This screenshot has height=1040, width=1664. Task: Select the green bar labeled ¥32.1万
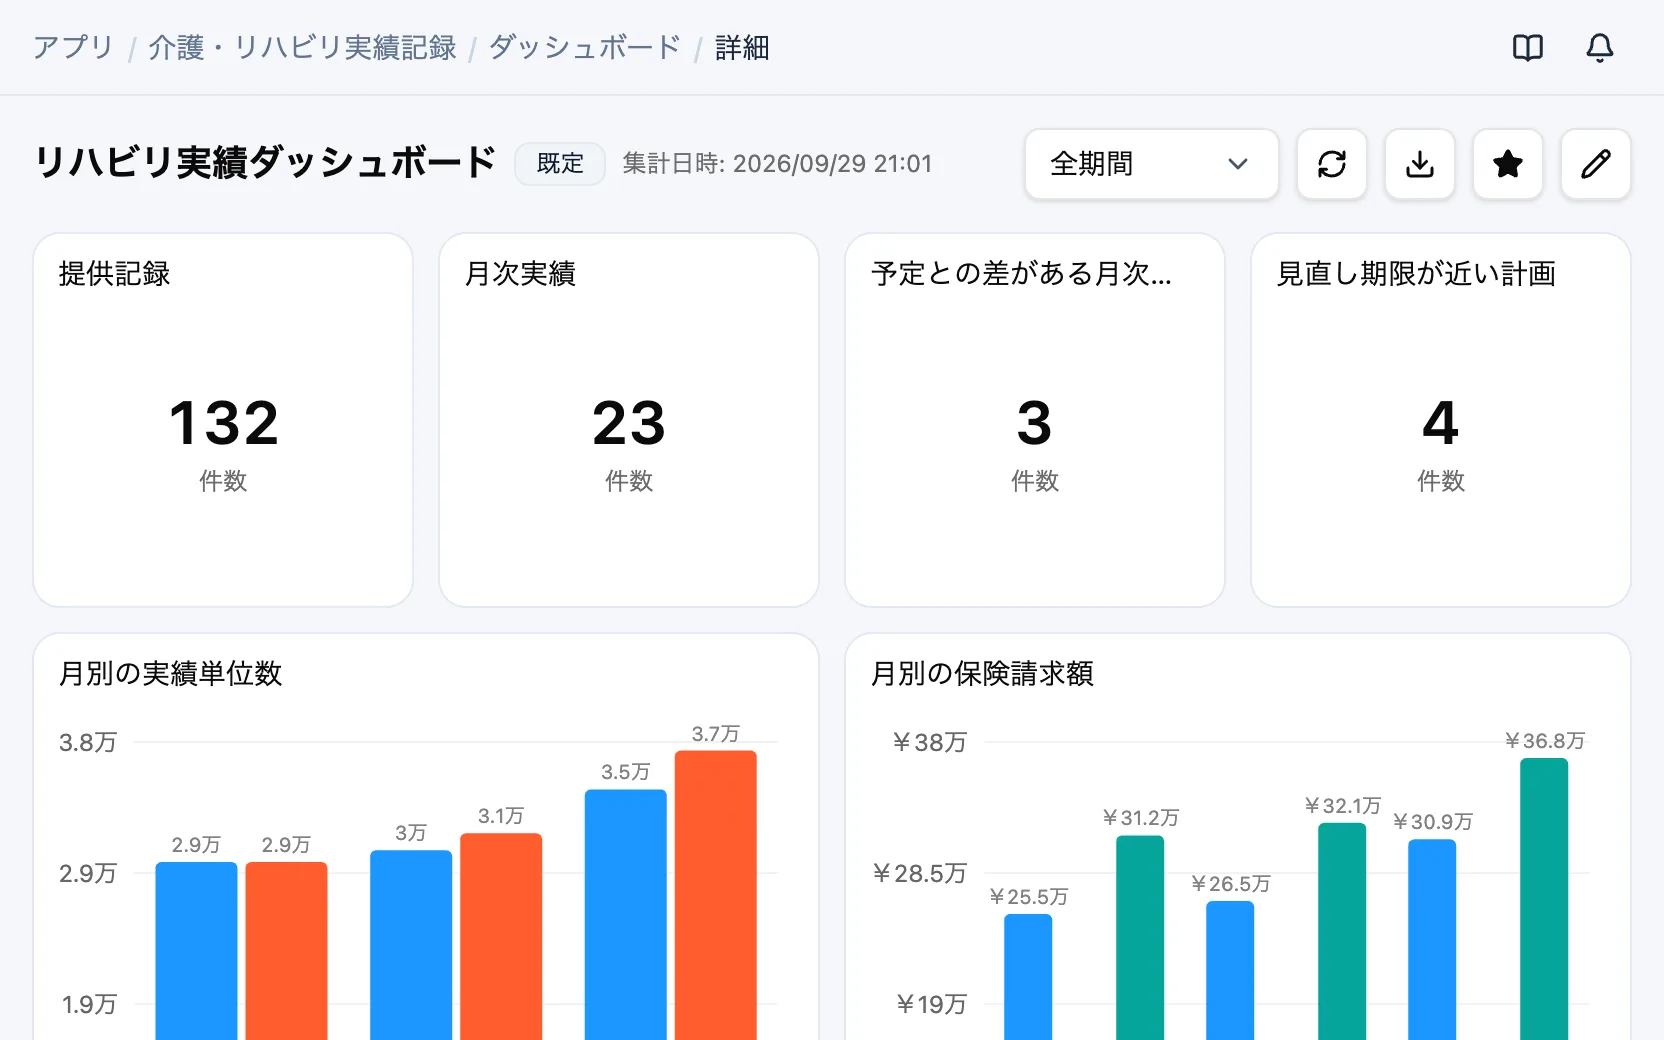(1342, 932)
